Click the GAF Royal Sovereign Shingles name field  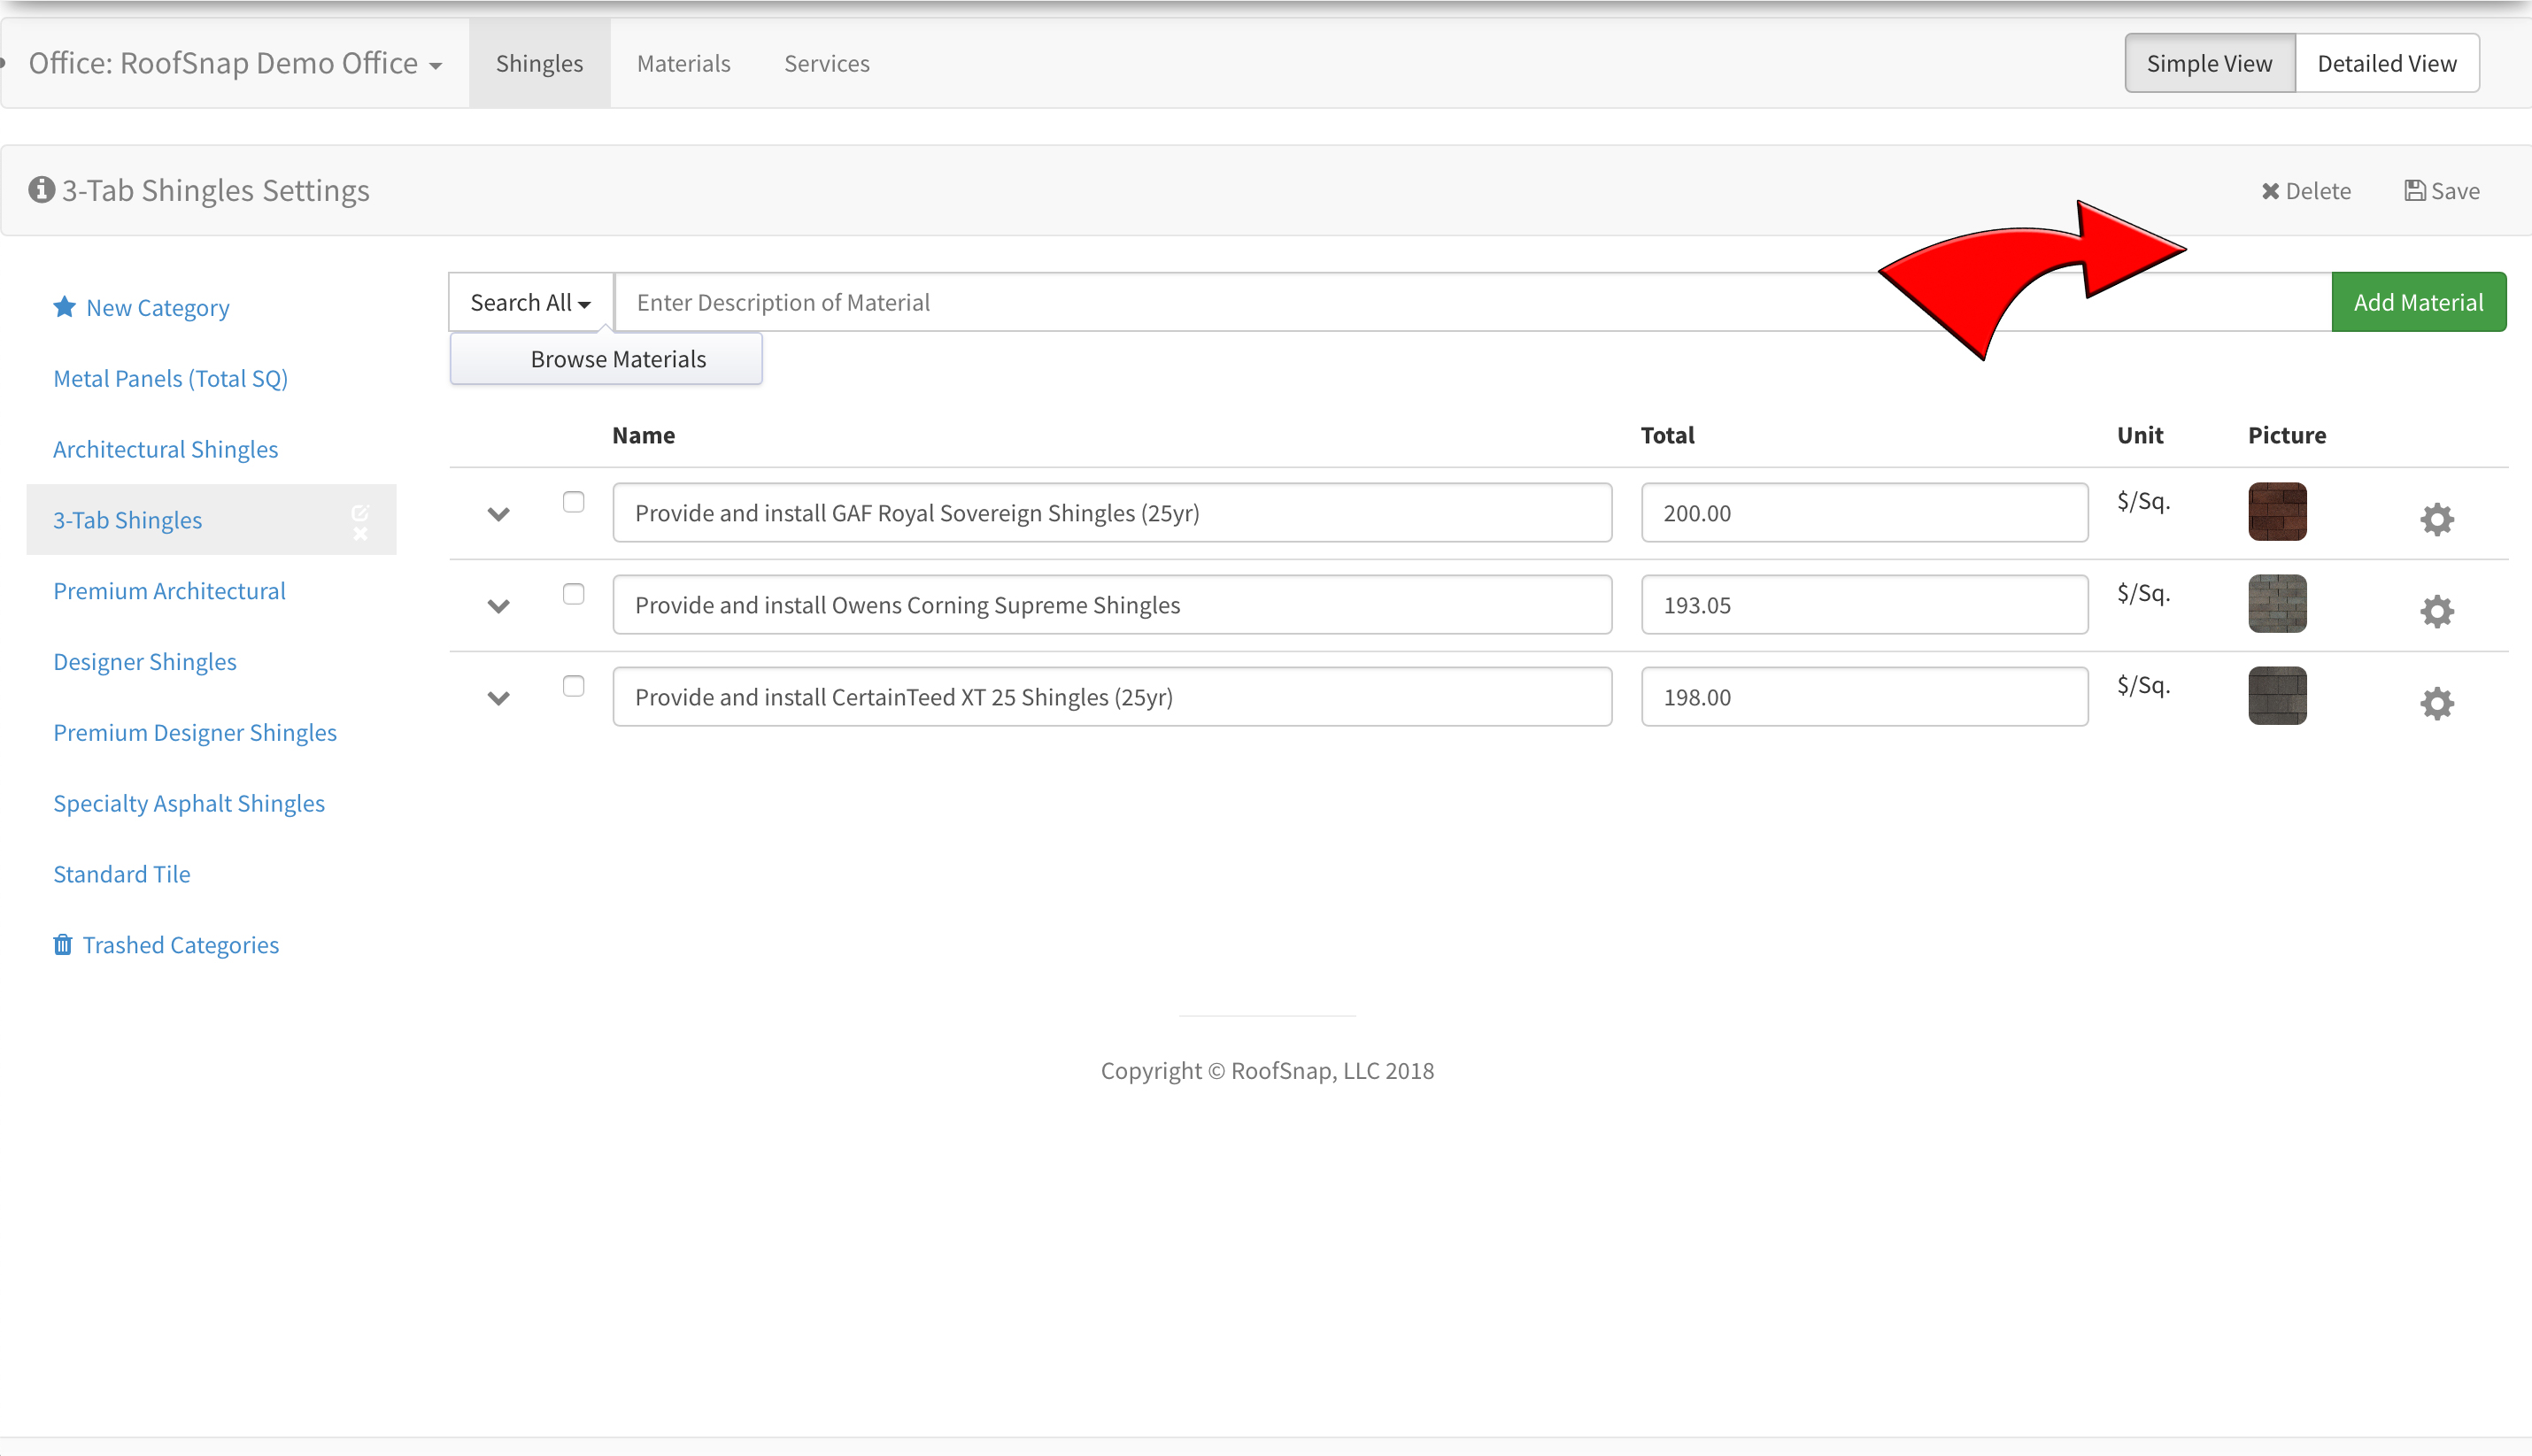click(x=1112, y=513)
